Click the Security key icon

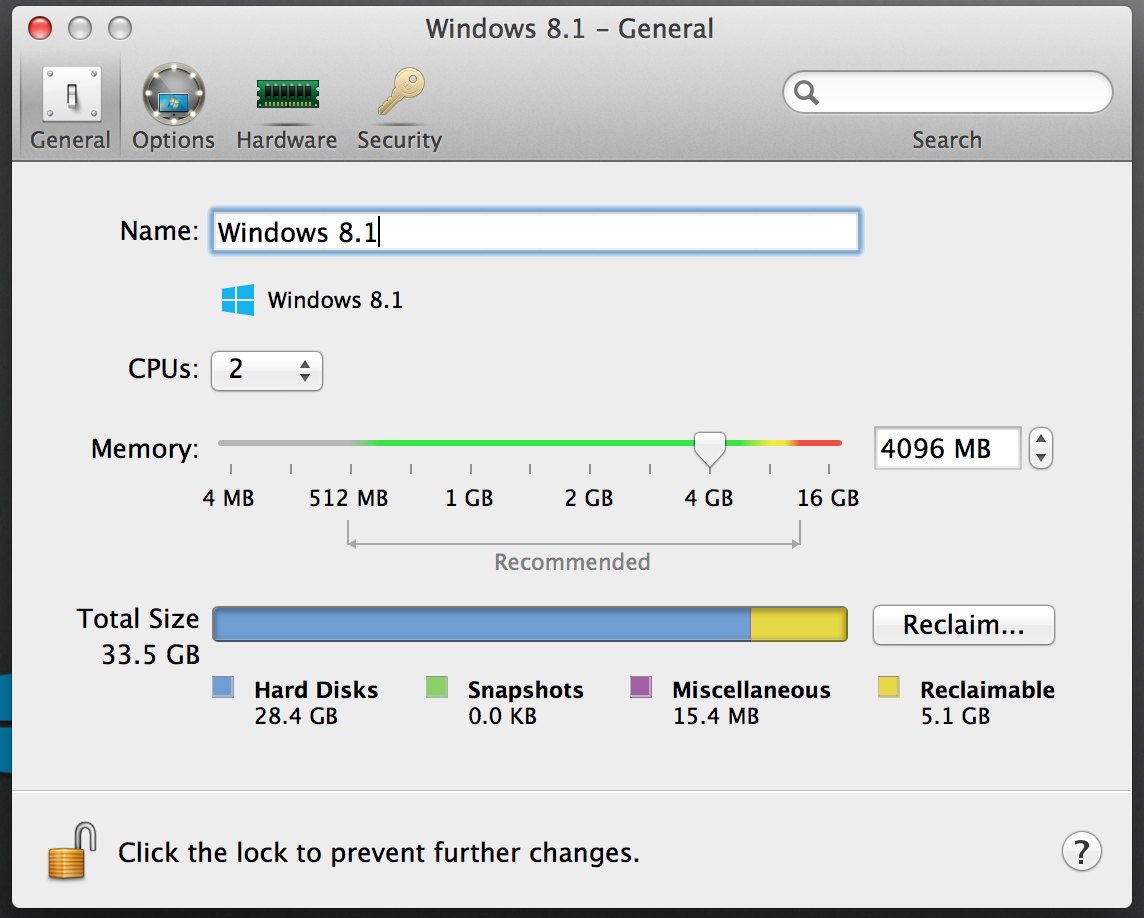coord(401,92)
